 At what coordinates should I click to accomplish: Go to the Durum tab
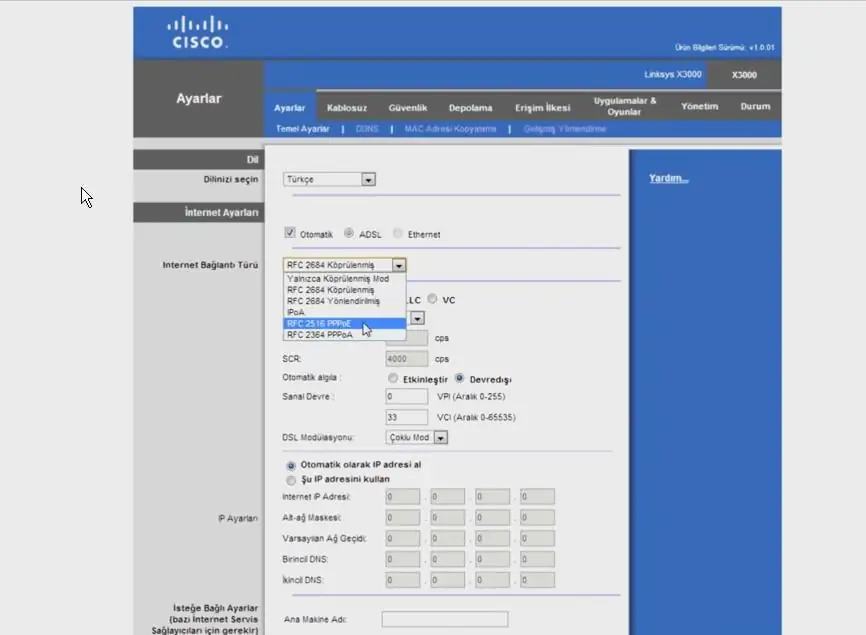755,107
